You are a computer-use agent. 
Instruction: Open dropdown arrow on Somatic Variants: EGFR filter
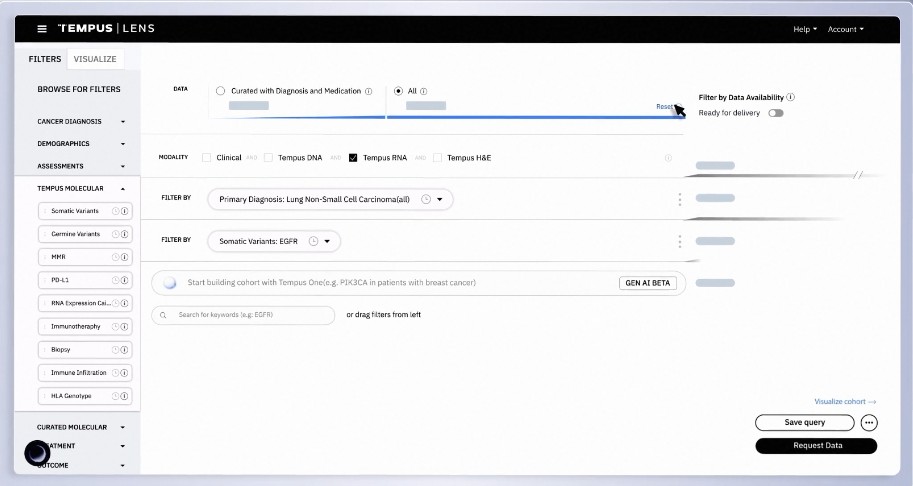(327, 241)
